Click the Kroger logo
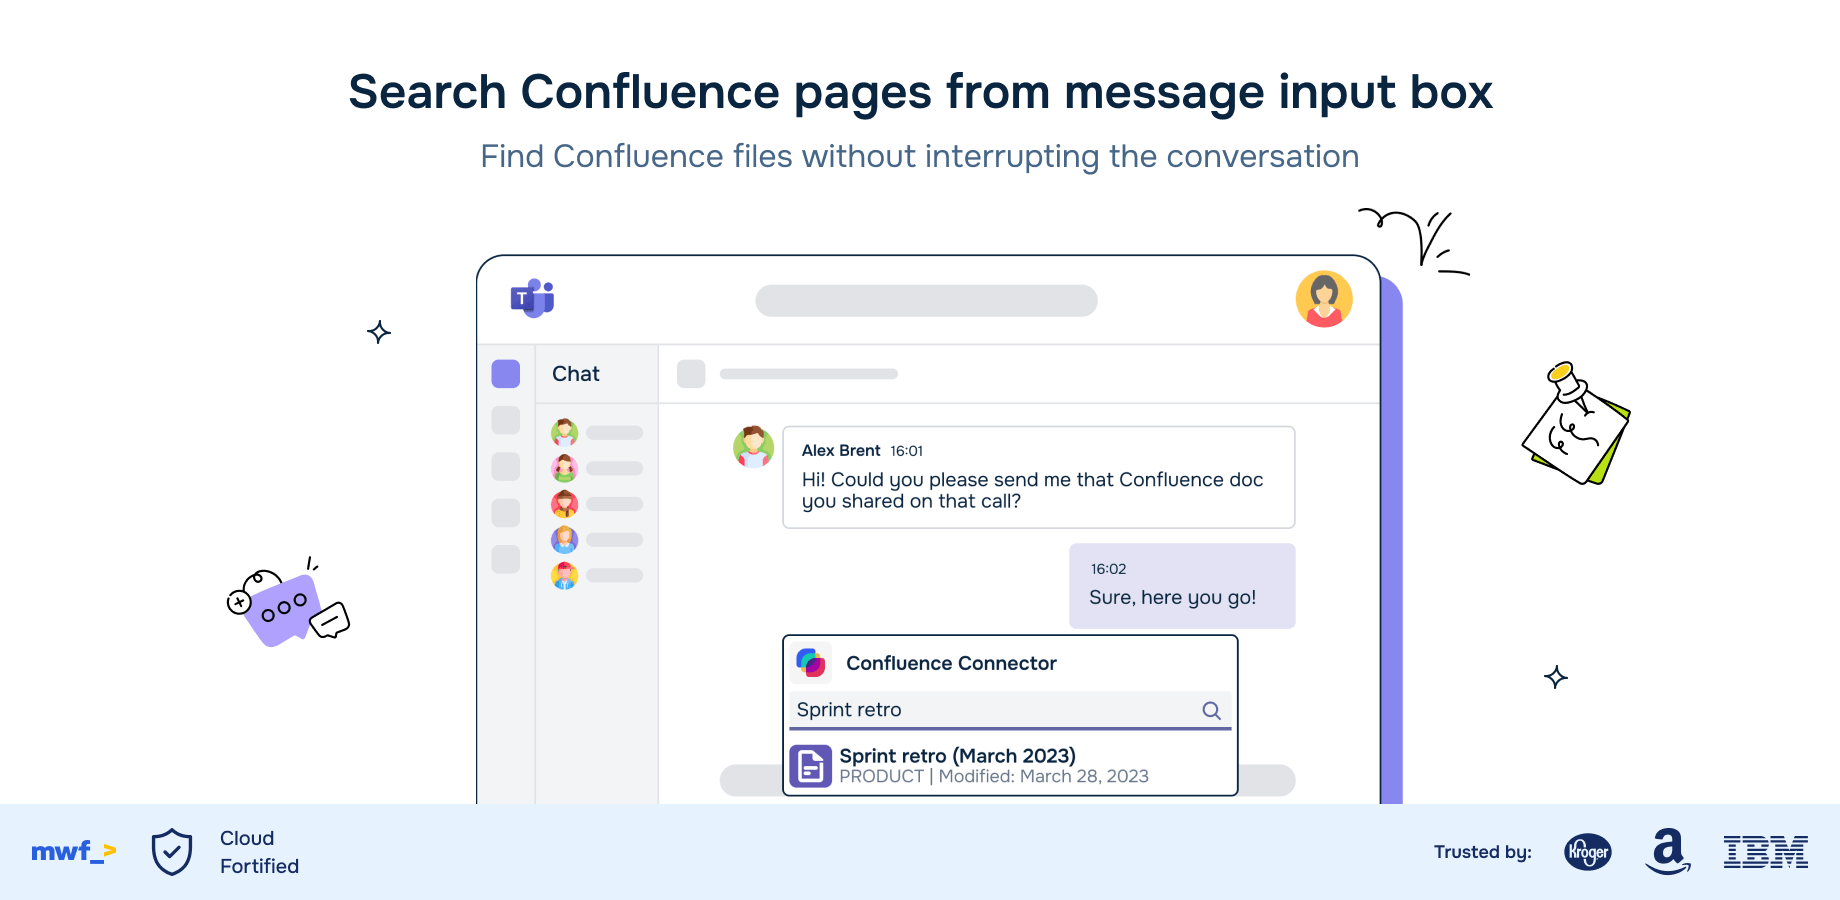Screen dimensions: 1840x900 [1588, 852]
